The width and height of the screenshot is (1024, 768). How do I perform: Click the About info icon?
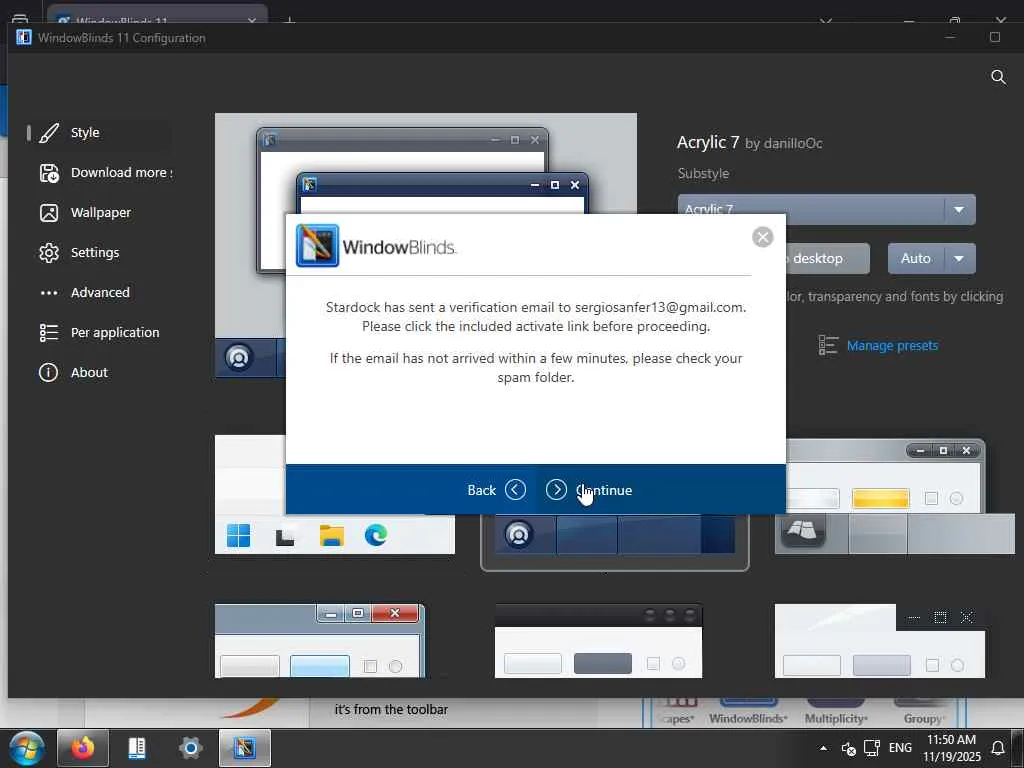coord(48,372)
